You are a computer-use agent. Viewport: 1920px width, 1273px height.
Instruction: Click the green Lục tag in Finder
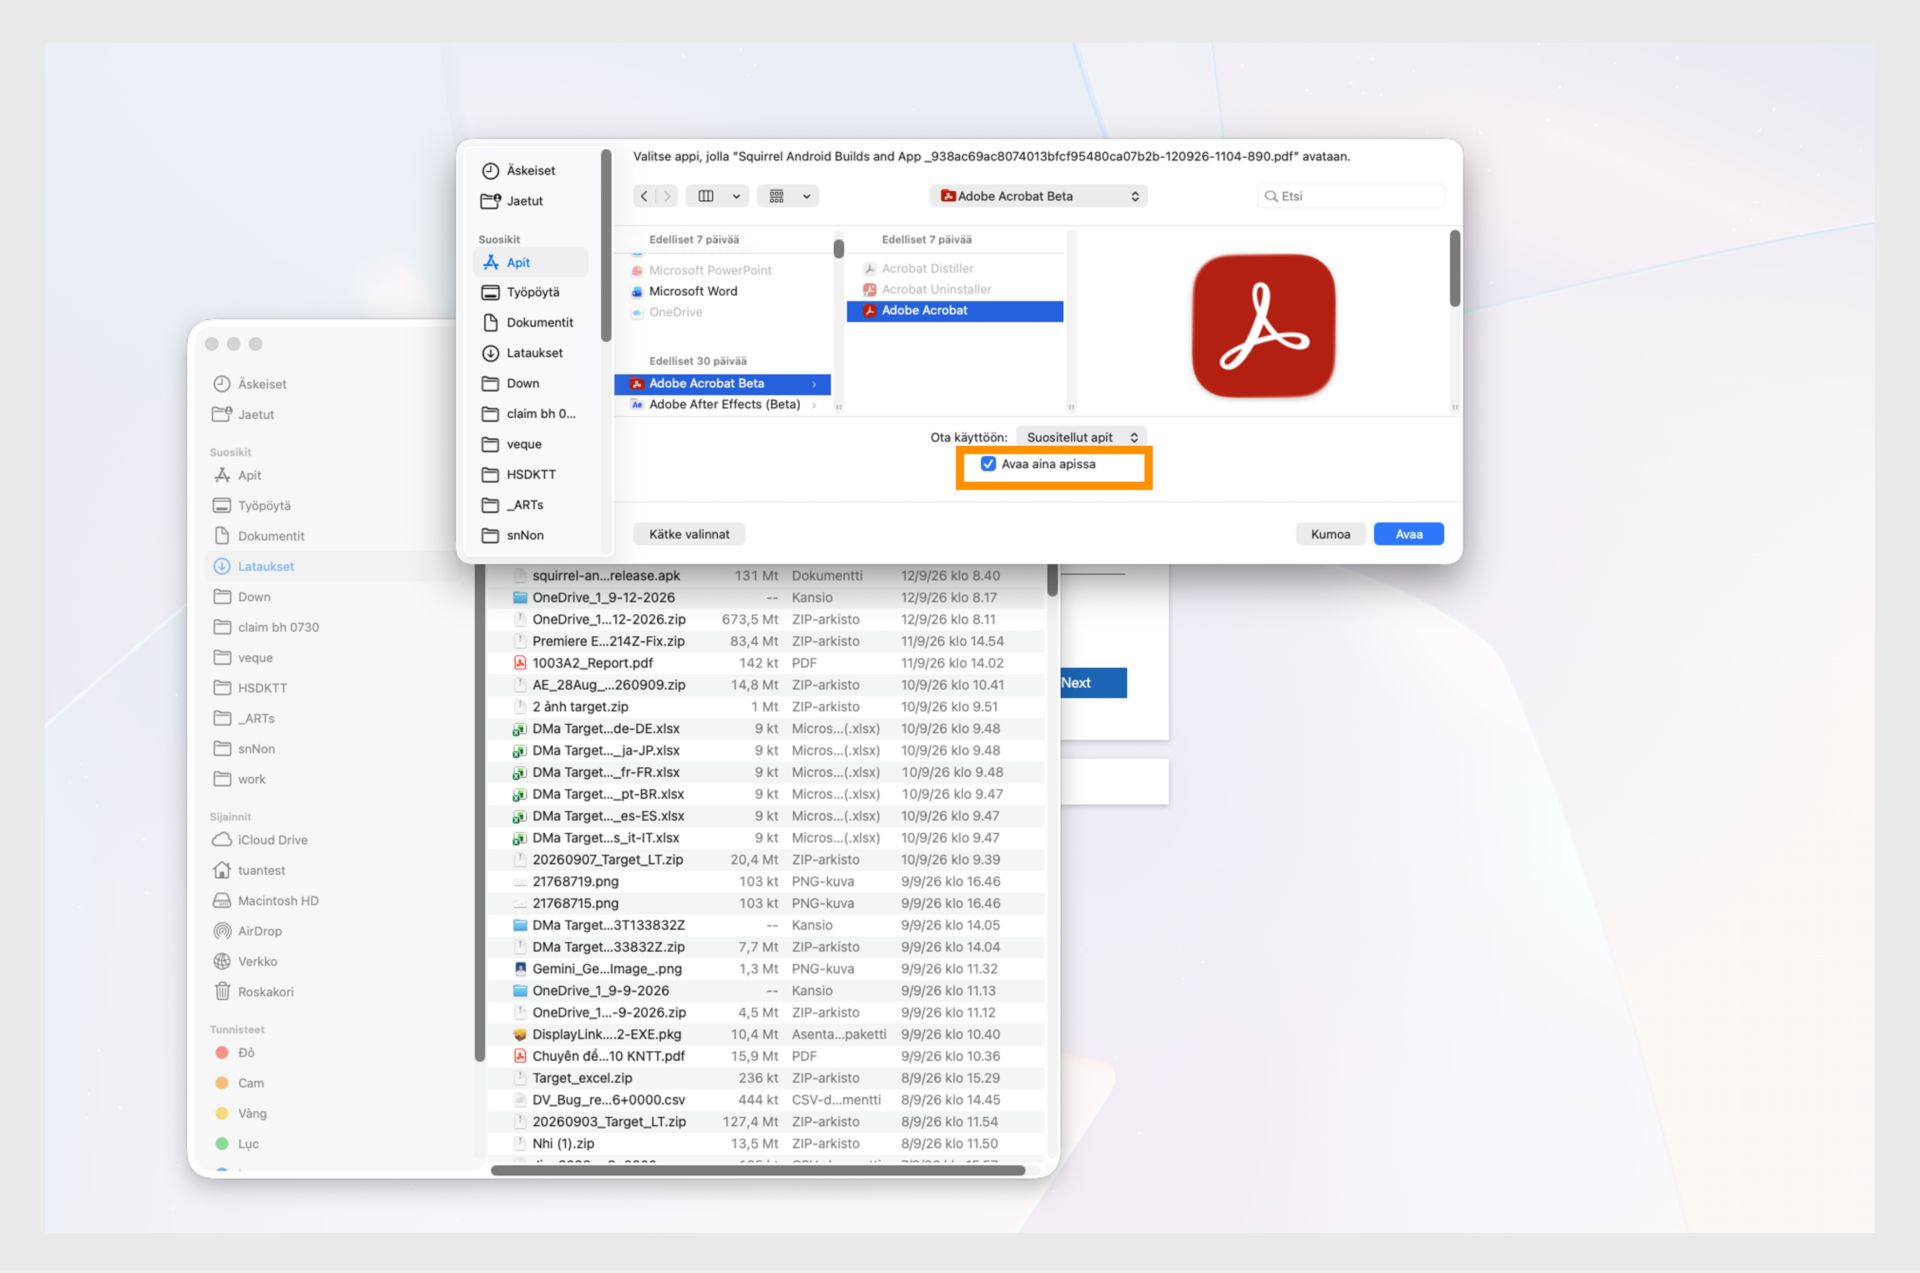[x=238, y=1144]
